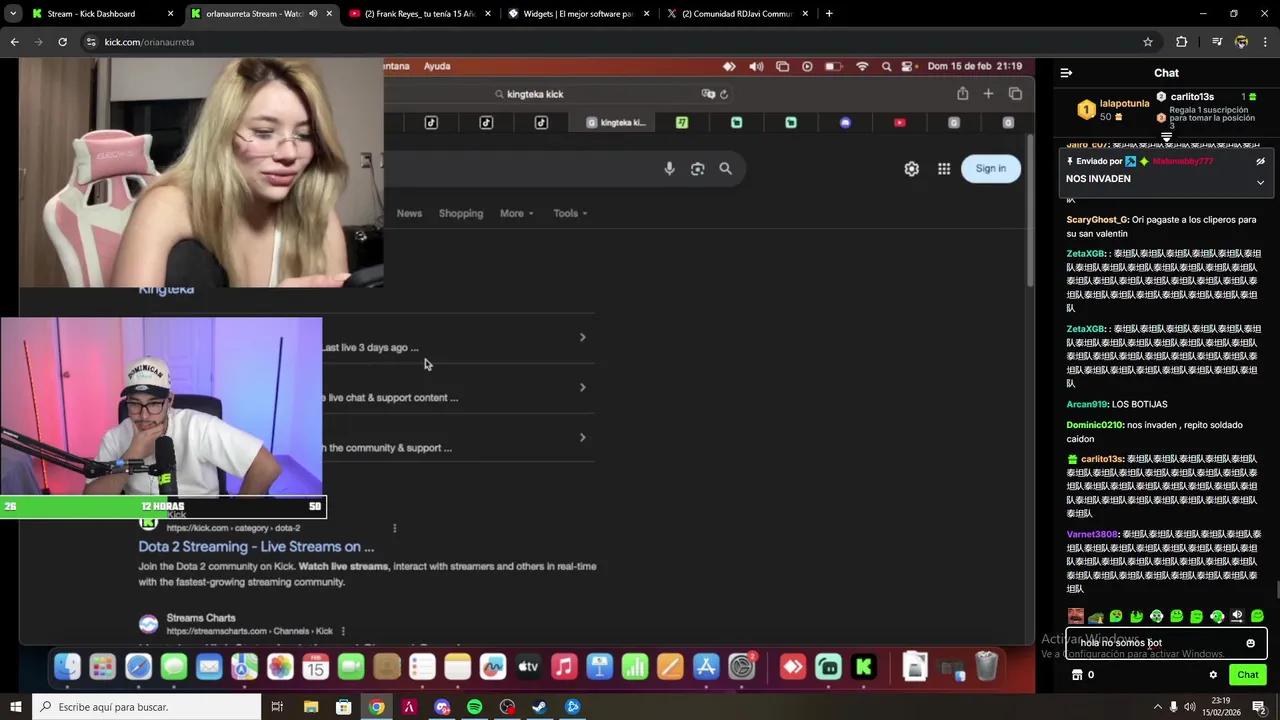Click the Windows taskbar search box
This screenshot has width=1280, height=720.
coord(145,707)
